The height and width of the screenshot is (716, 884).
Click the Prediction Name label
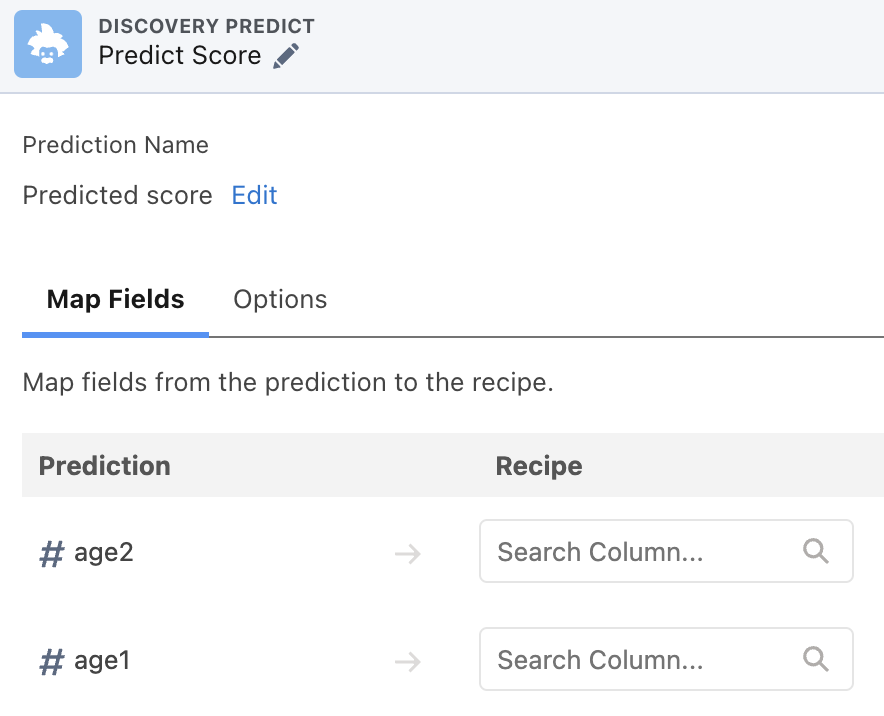[115, 145]
